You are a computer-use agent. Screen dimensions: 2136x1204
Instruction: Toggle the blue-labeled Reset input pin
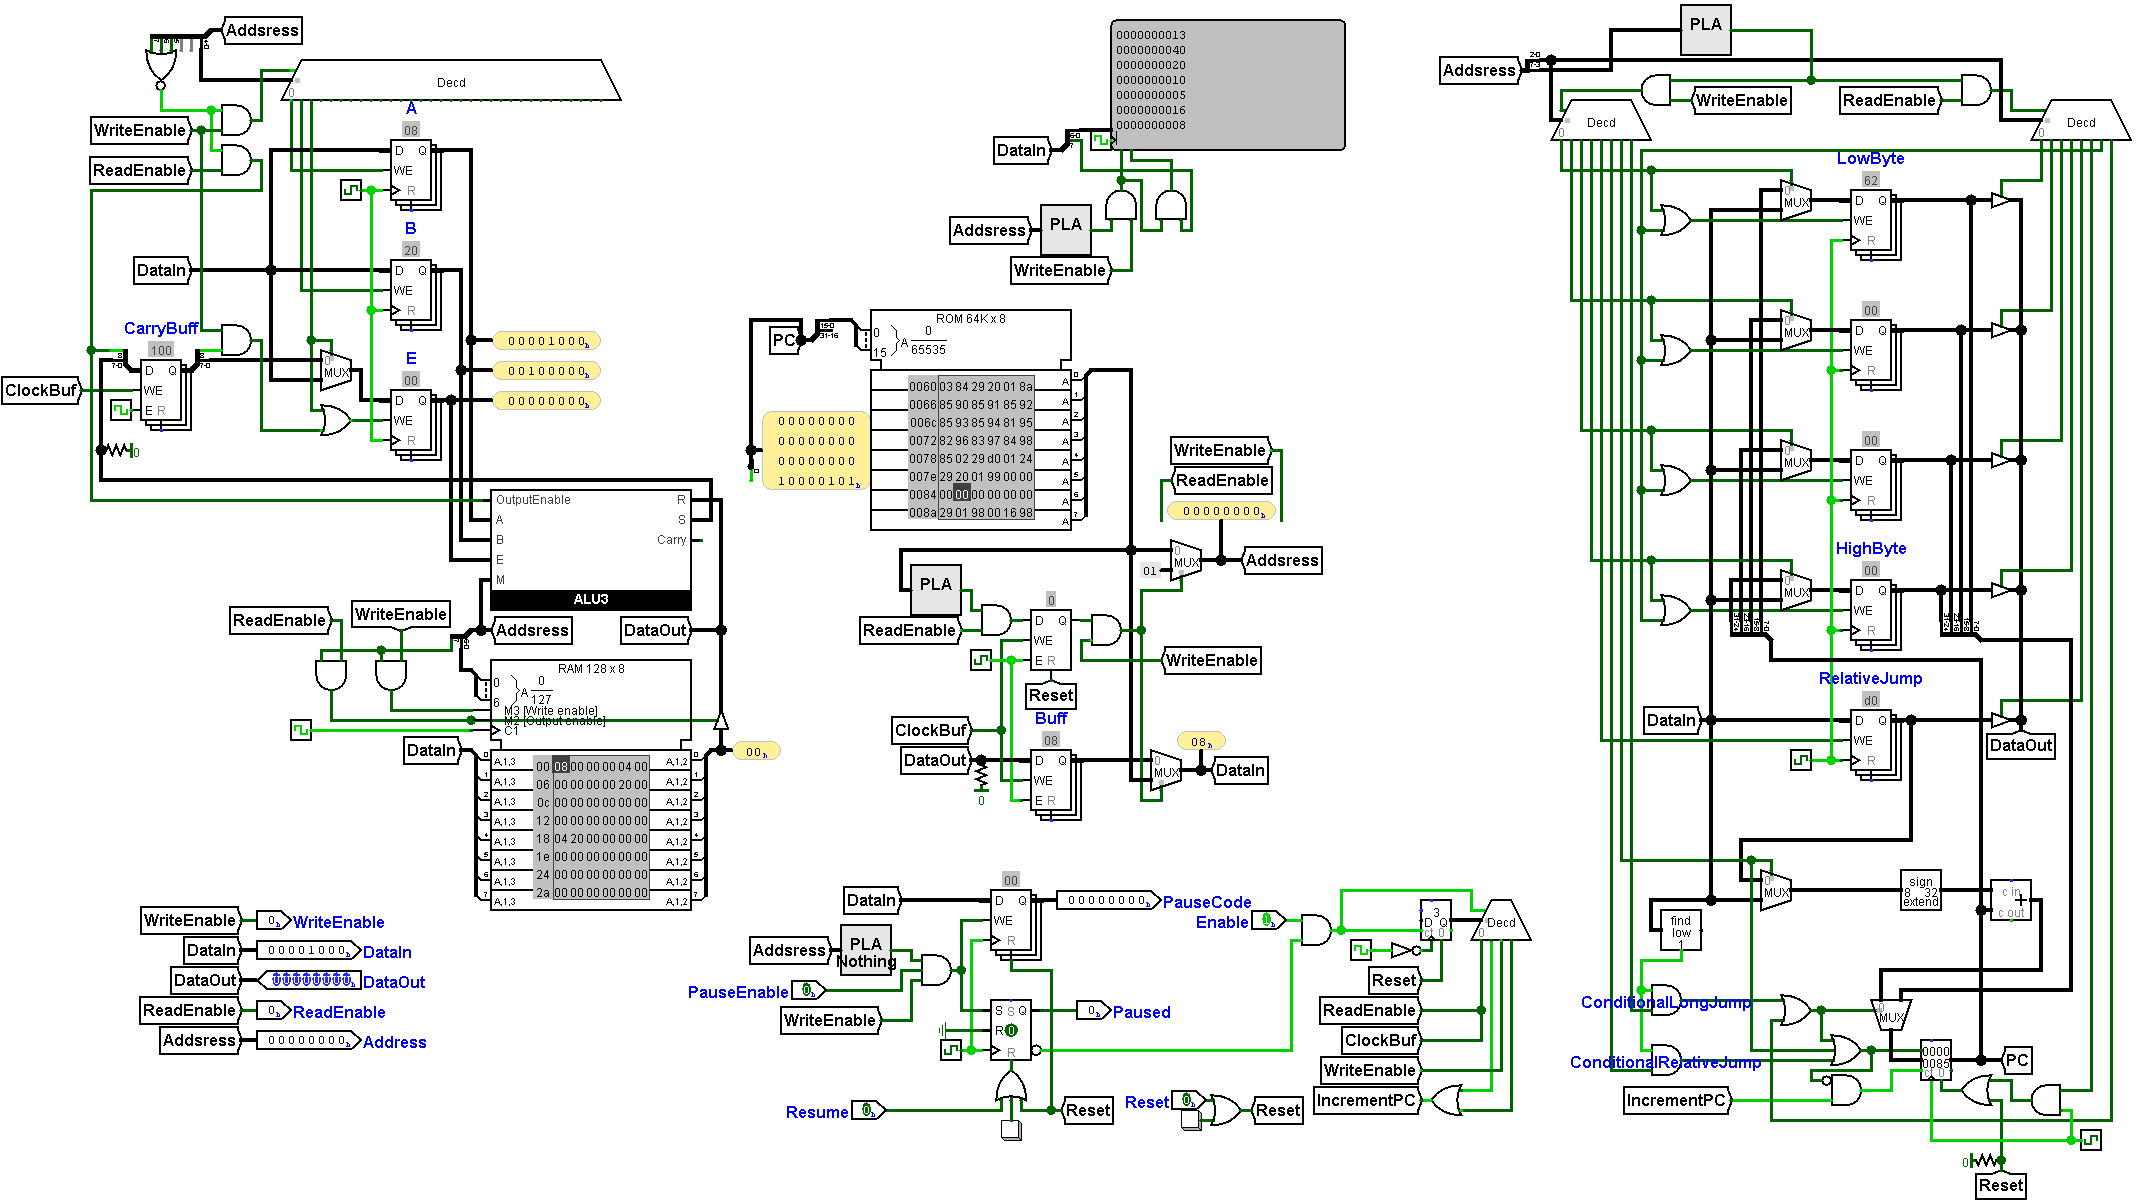click(1186, 1100)
